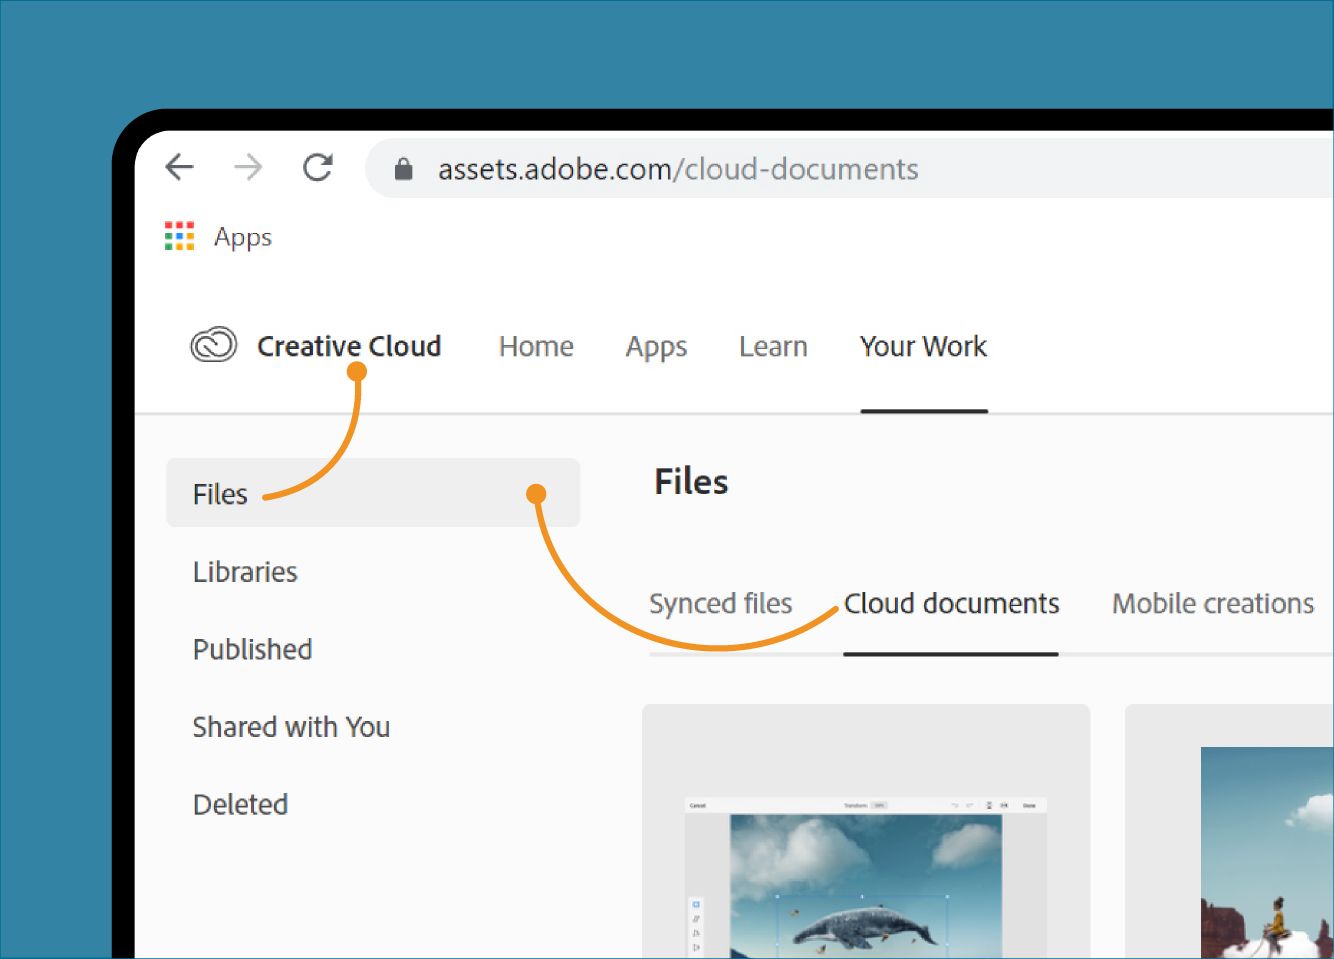Open the Apps grid bookmark icon
The width and height of the screenshot is (1334, 959).
180,237
